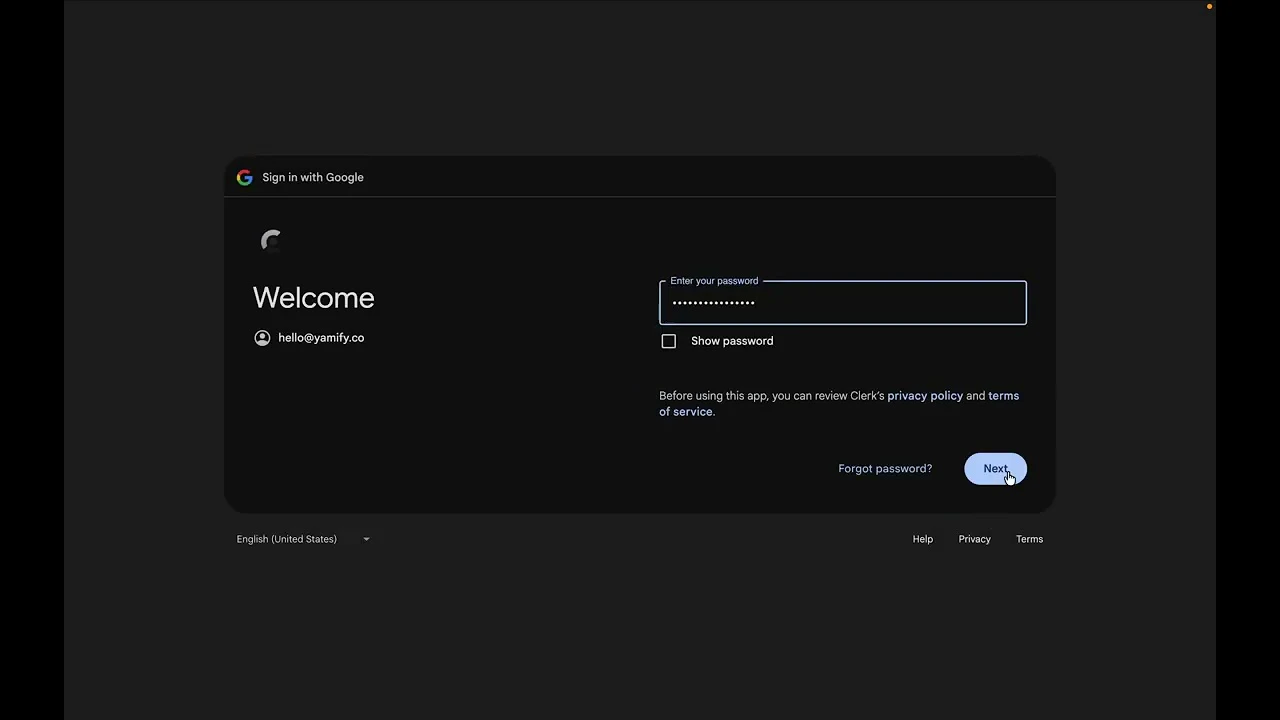Click the Welcome heading

click(x=313, y=298)
